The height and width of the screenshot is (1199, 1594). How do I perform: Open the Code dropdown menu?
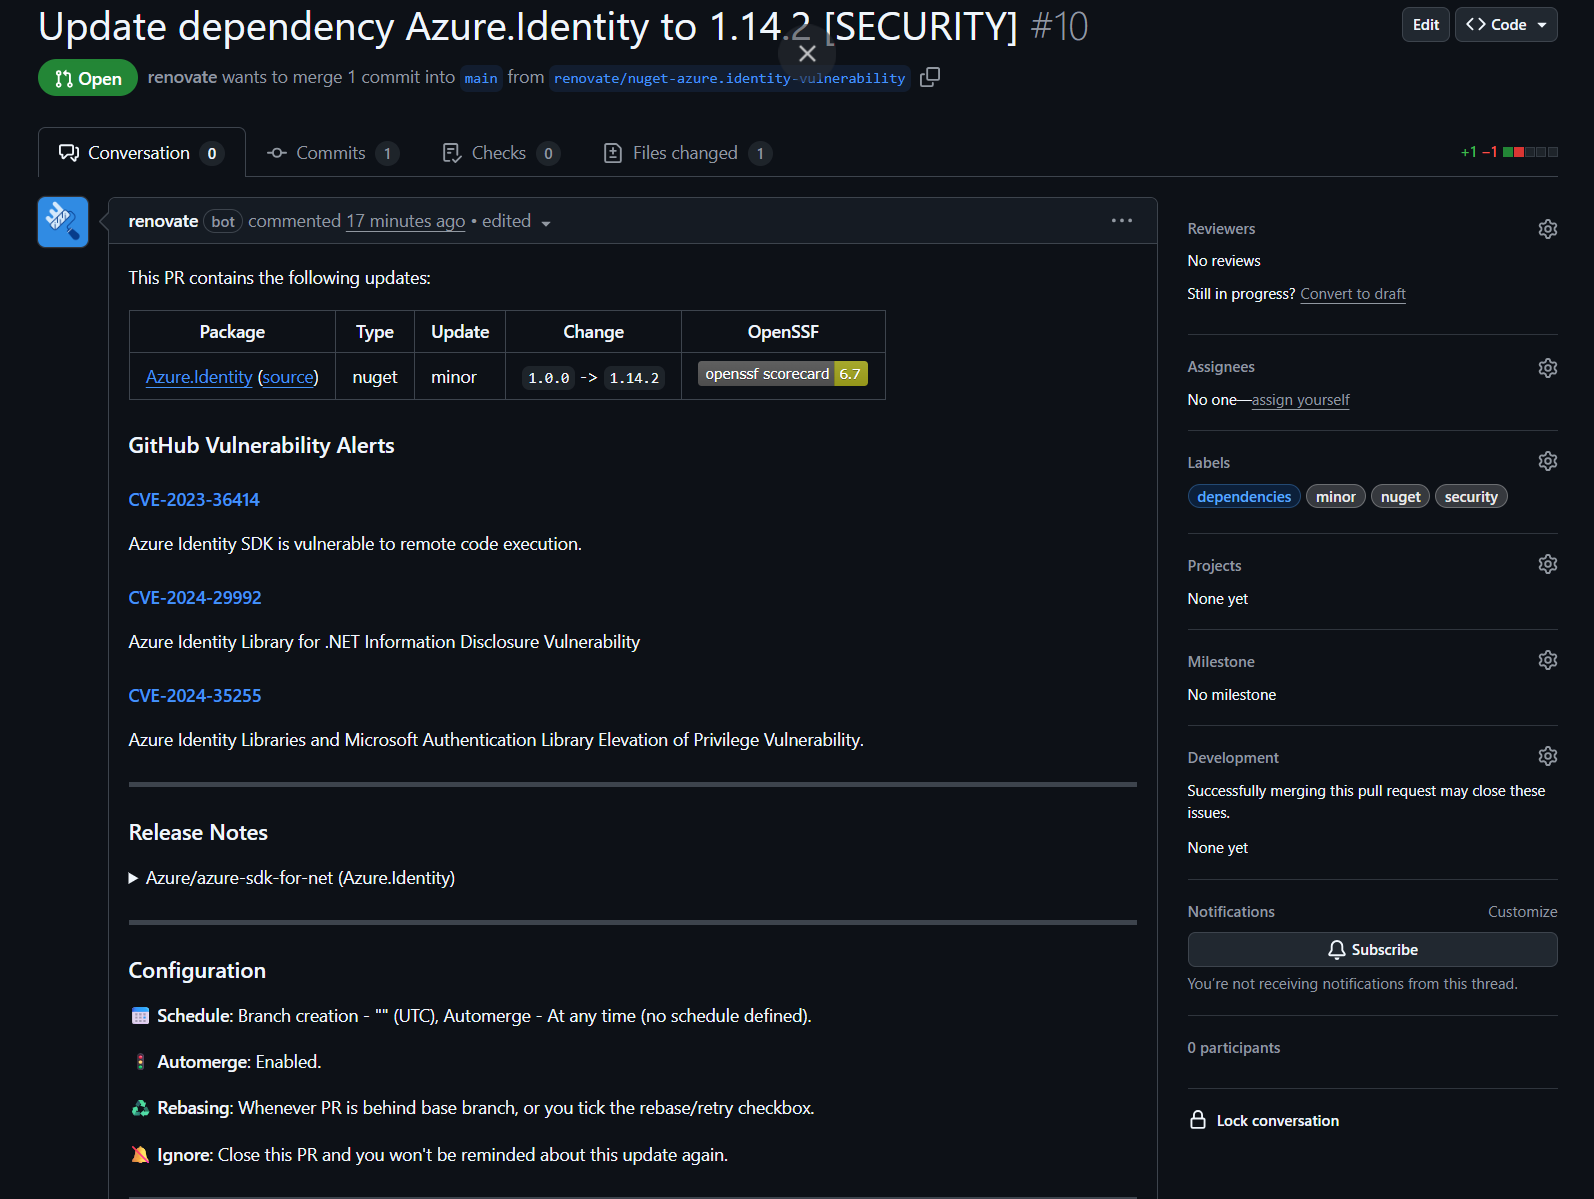1506,25
